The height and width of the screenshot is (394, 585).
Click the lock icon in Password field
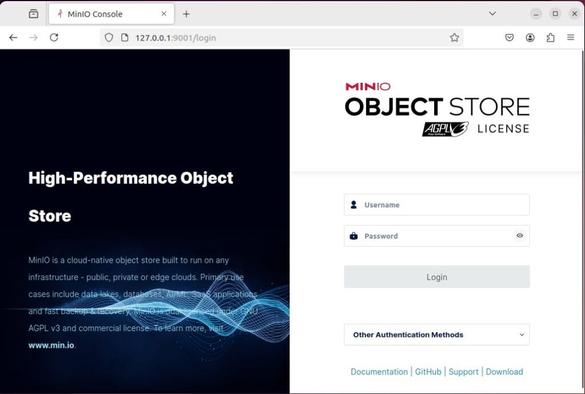point(354,236)
